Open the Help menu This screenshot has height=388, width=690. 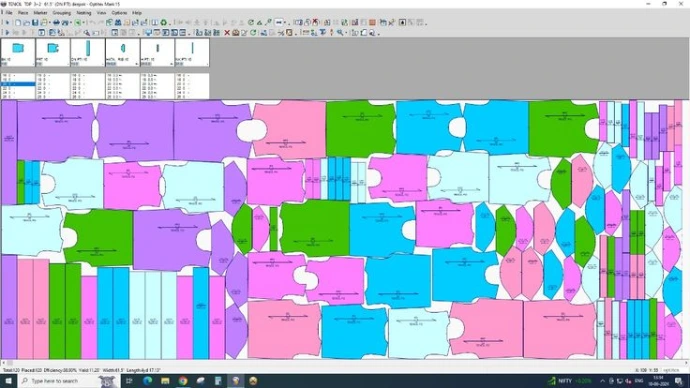tap(137, 13)
